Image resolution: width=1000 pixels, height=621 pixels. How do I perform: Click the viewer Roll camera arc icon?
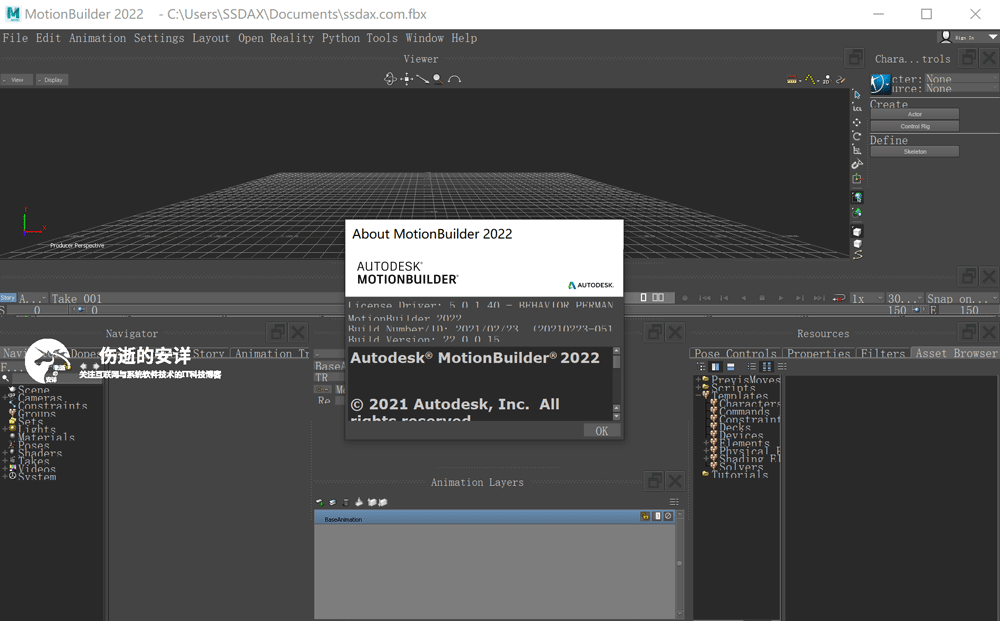(454, 79)
